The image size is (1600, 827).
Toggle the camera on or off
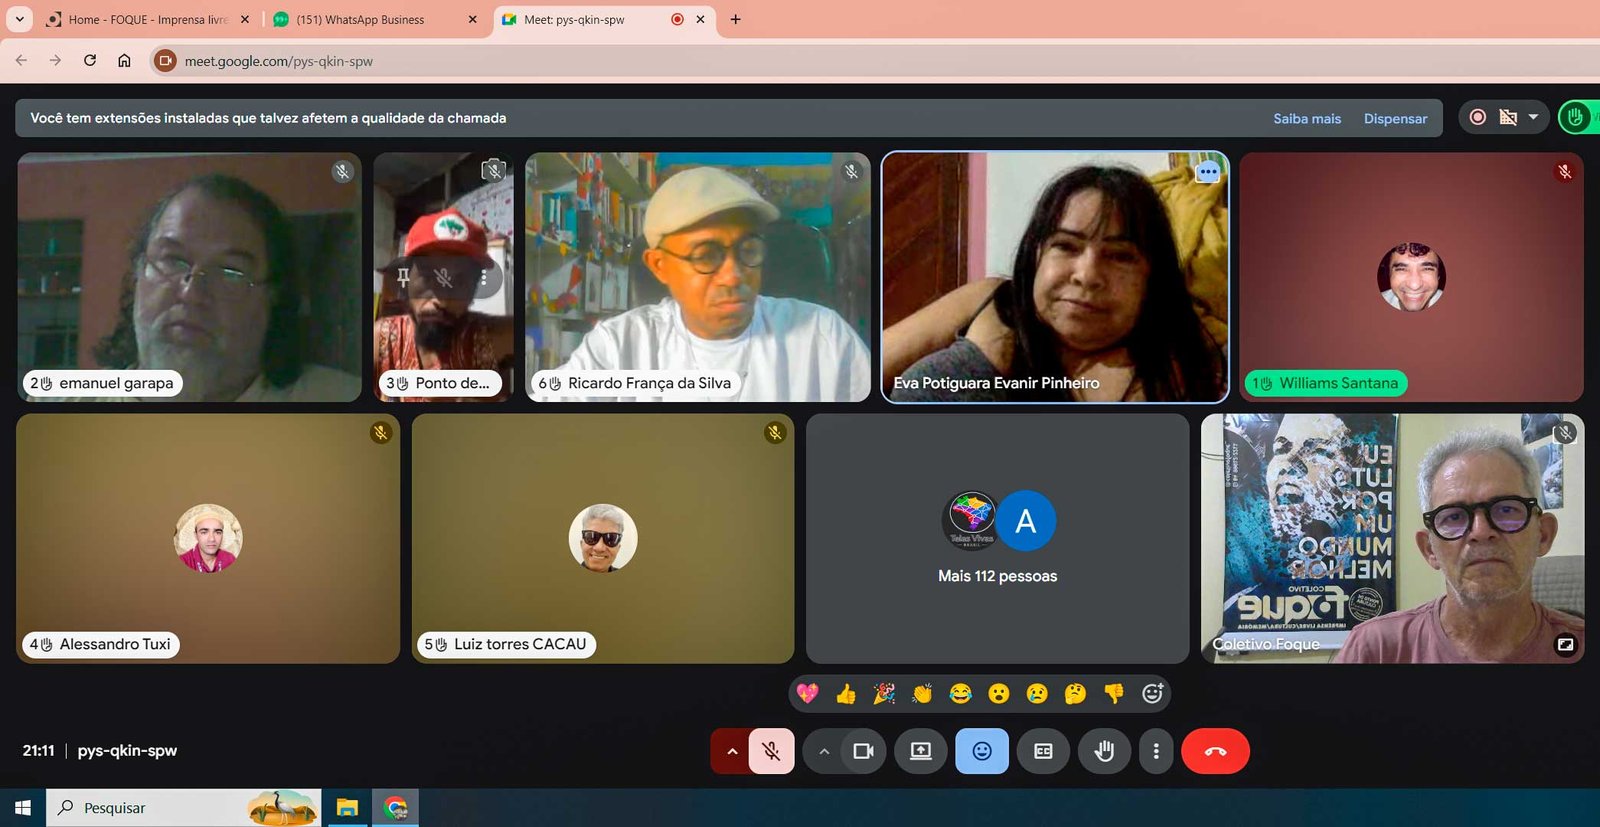(863, 751)
